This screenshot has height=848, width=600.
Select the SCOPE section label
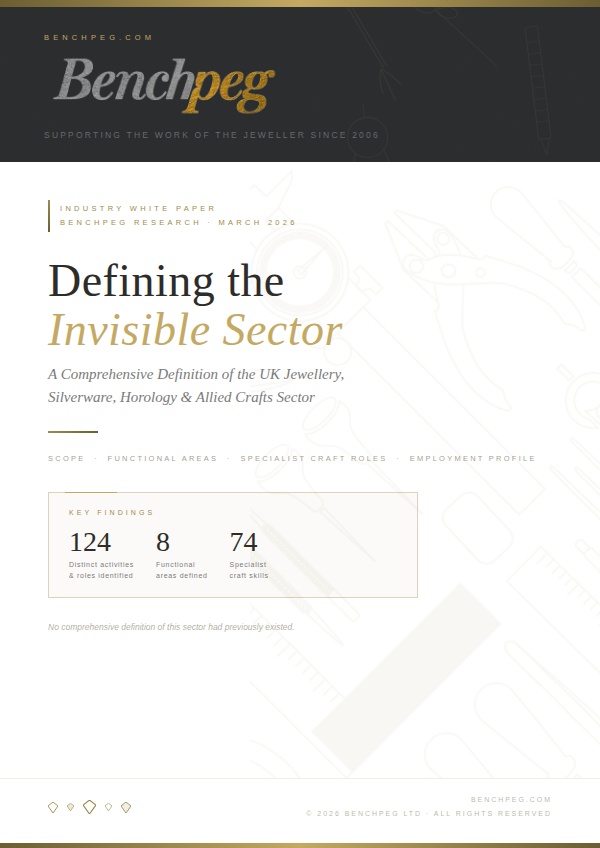point(66,458)
